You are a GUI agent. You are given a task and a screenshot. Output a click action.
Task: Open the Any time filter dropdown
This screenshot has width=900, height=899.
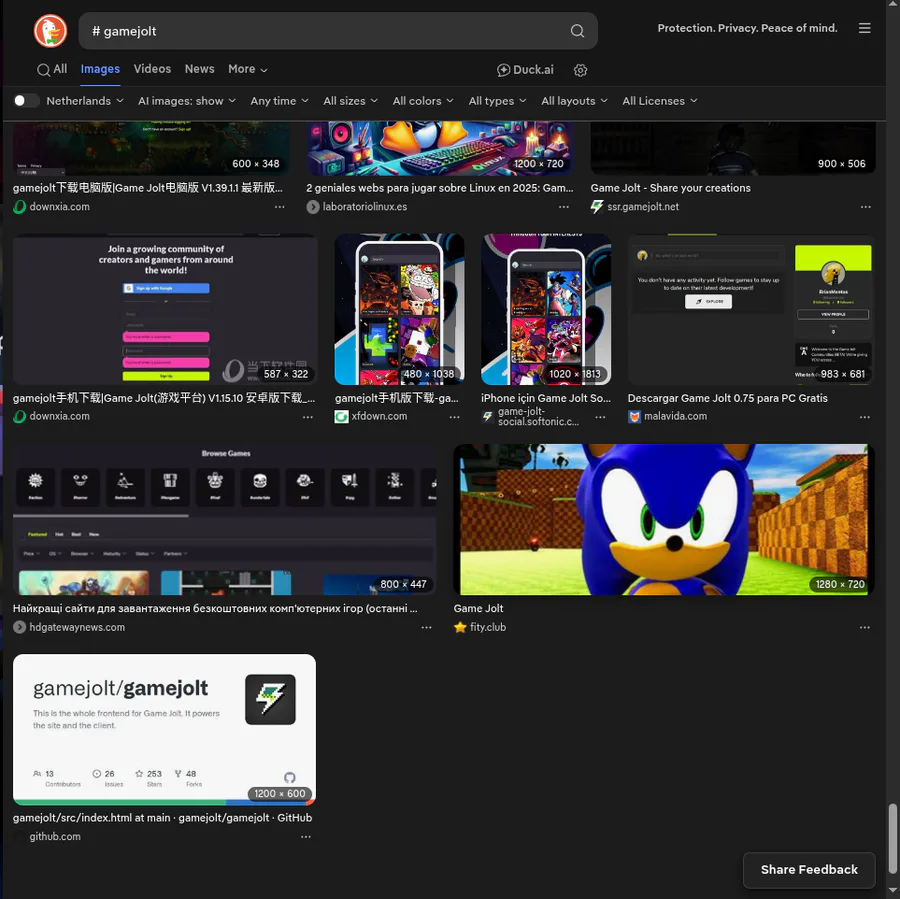click(280, 100)
